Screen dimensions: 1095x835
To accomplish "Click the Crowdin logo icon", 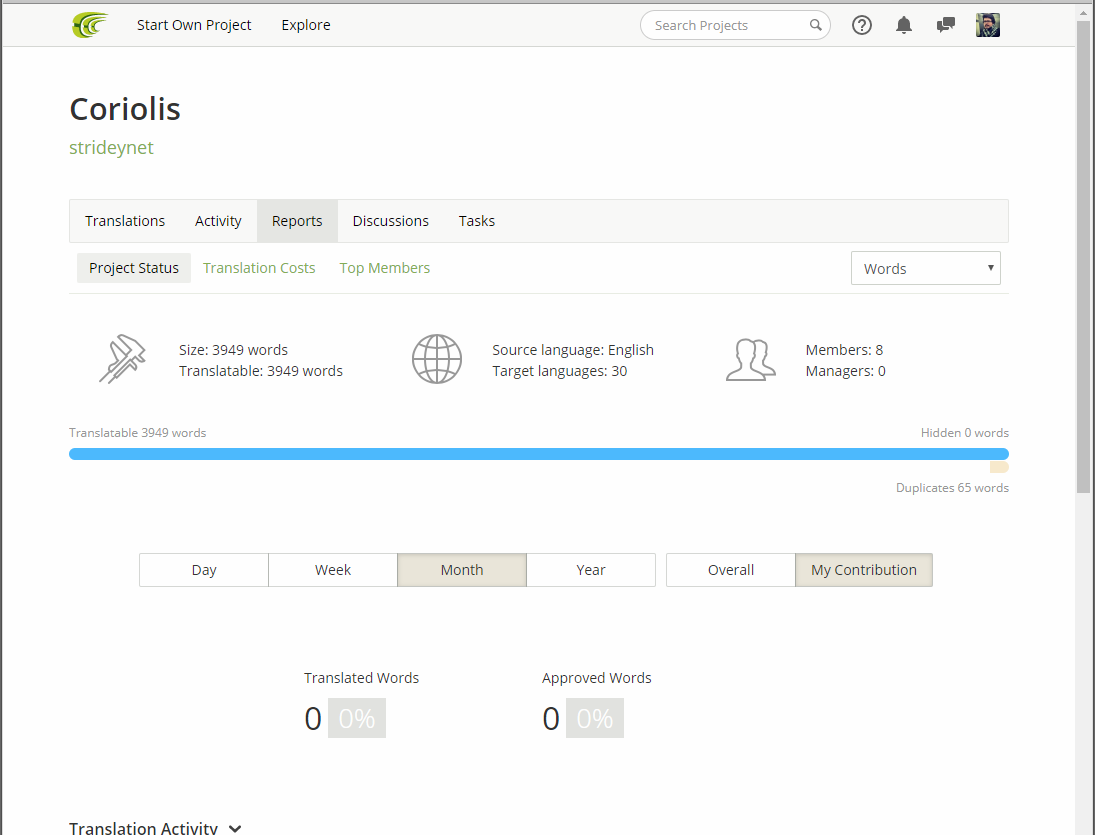I will pos(91,25).
